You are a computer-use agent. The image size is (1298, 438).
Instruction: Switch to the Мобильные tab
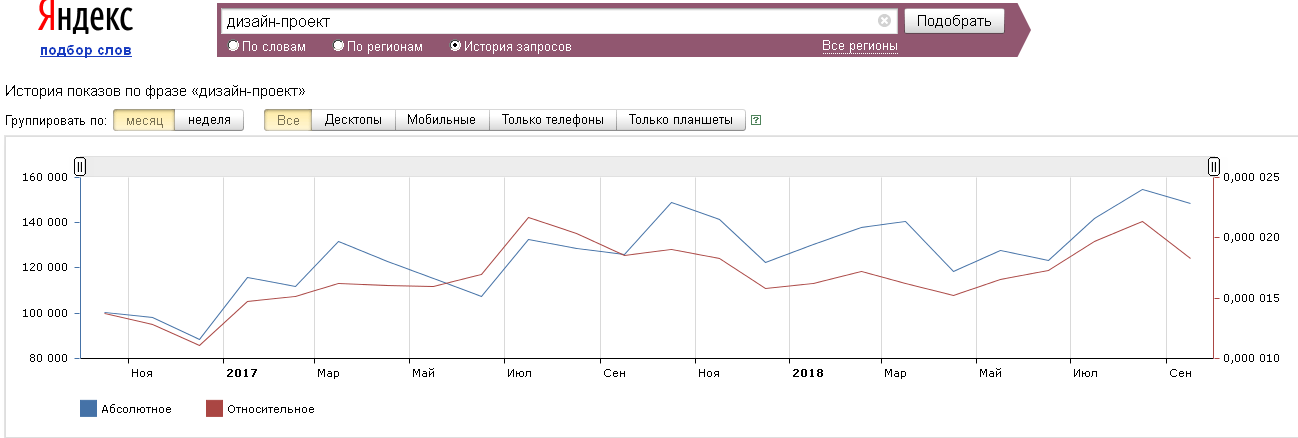coord(442,120)
